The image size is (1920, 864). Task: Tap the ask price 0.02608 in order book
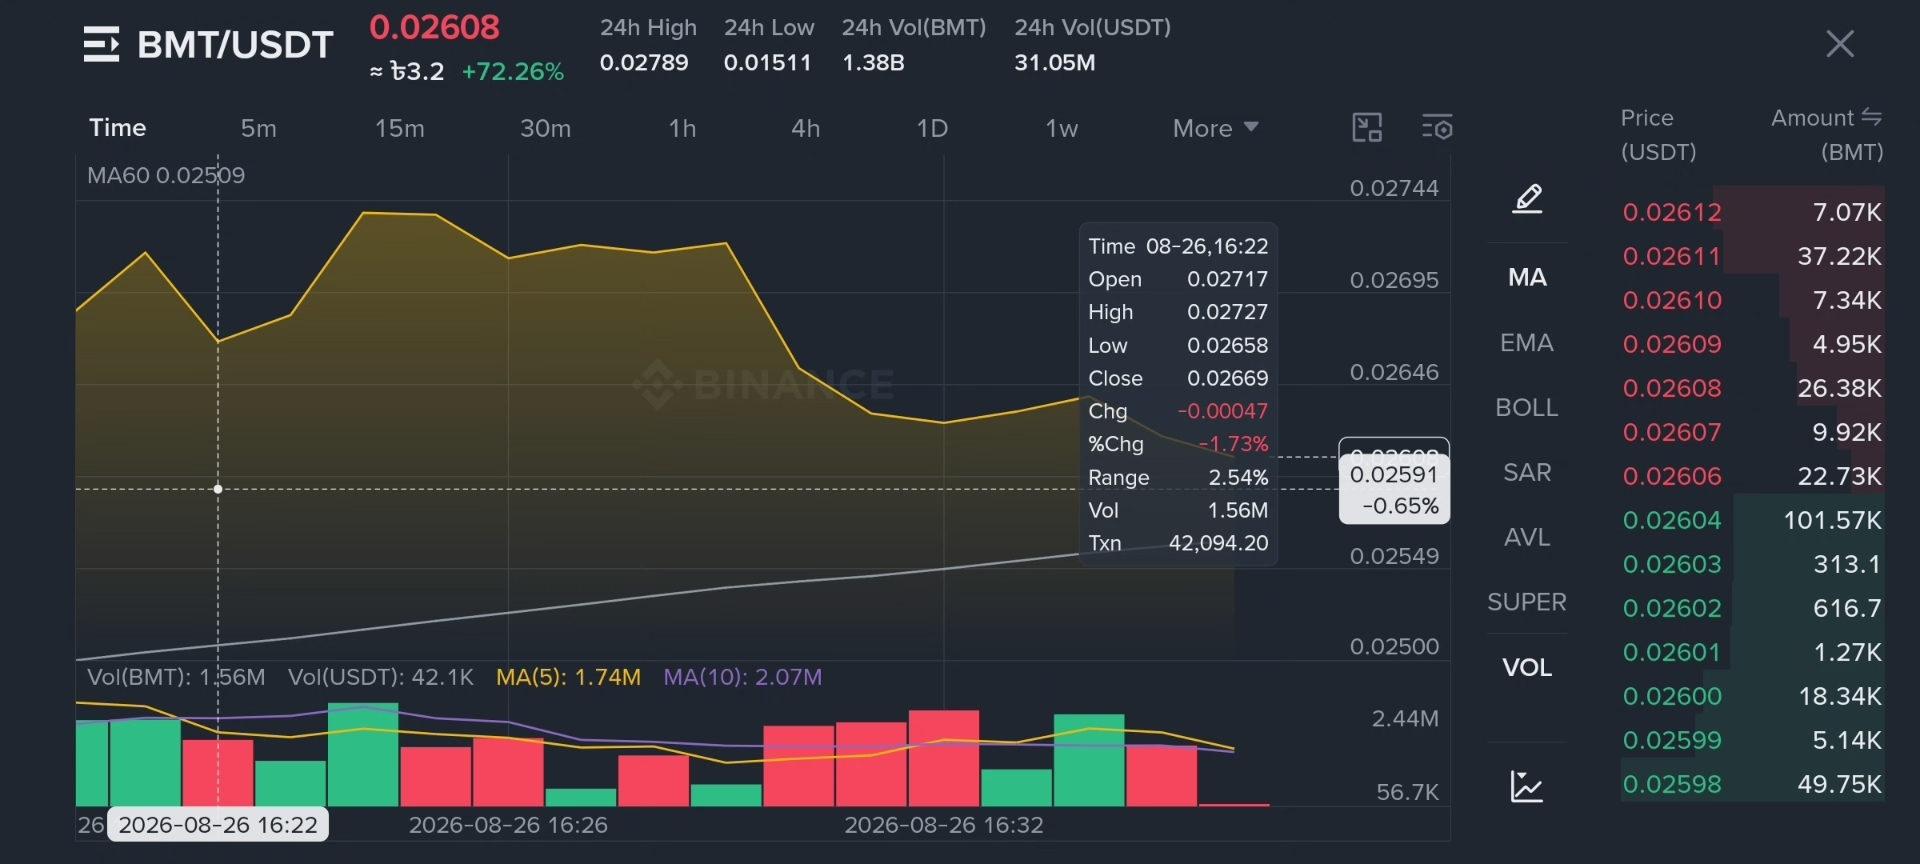(1672, 388)
